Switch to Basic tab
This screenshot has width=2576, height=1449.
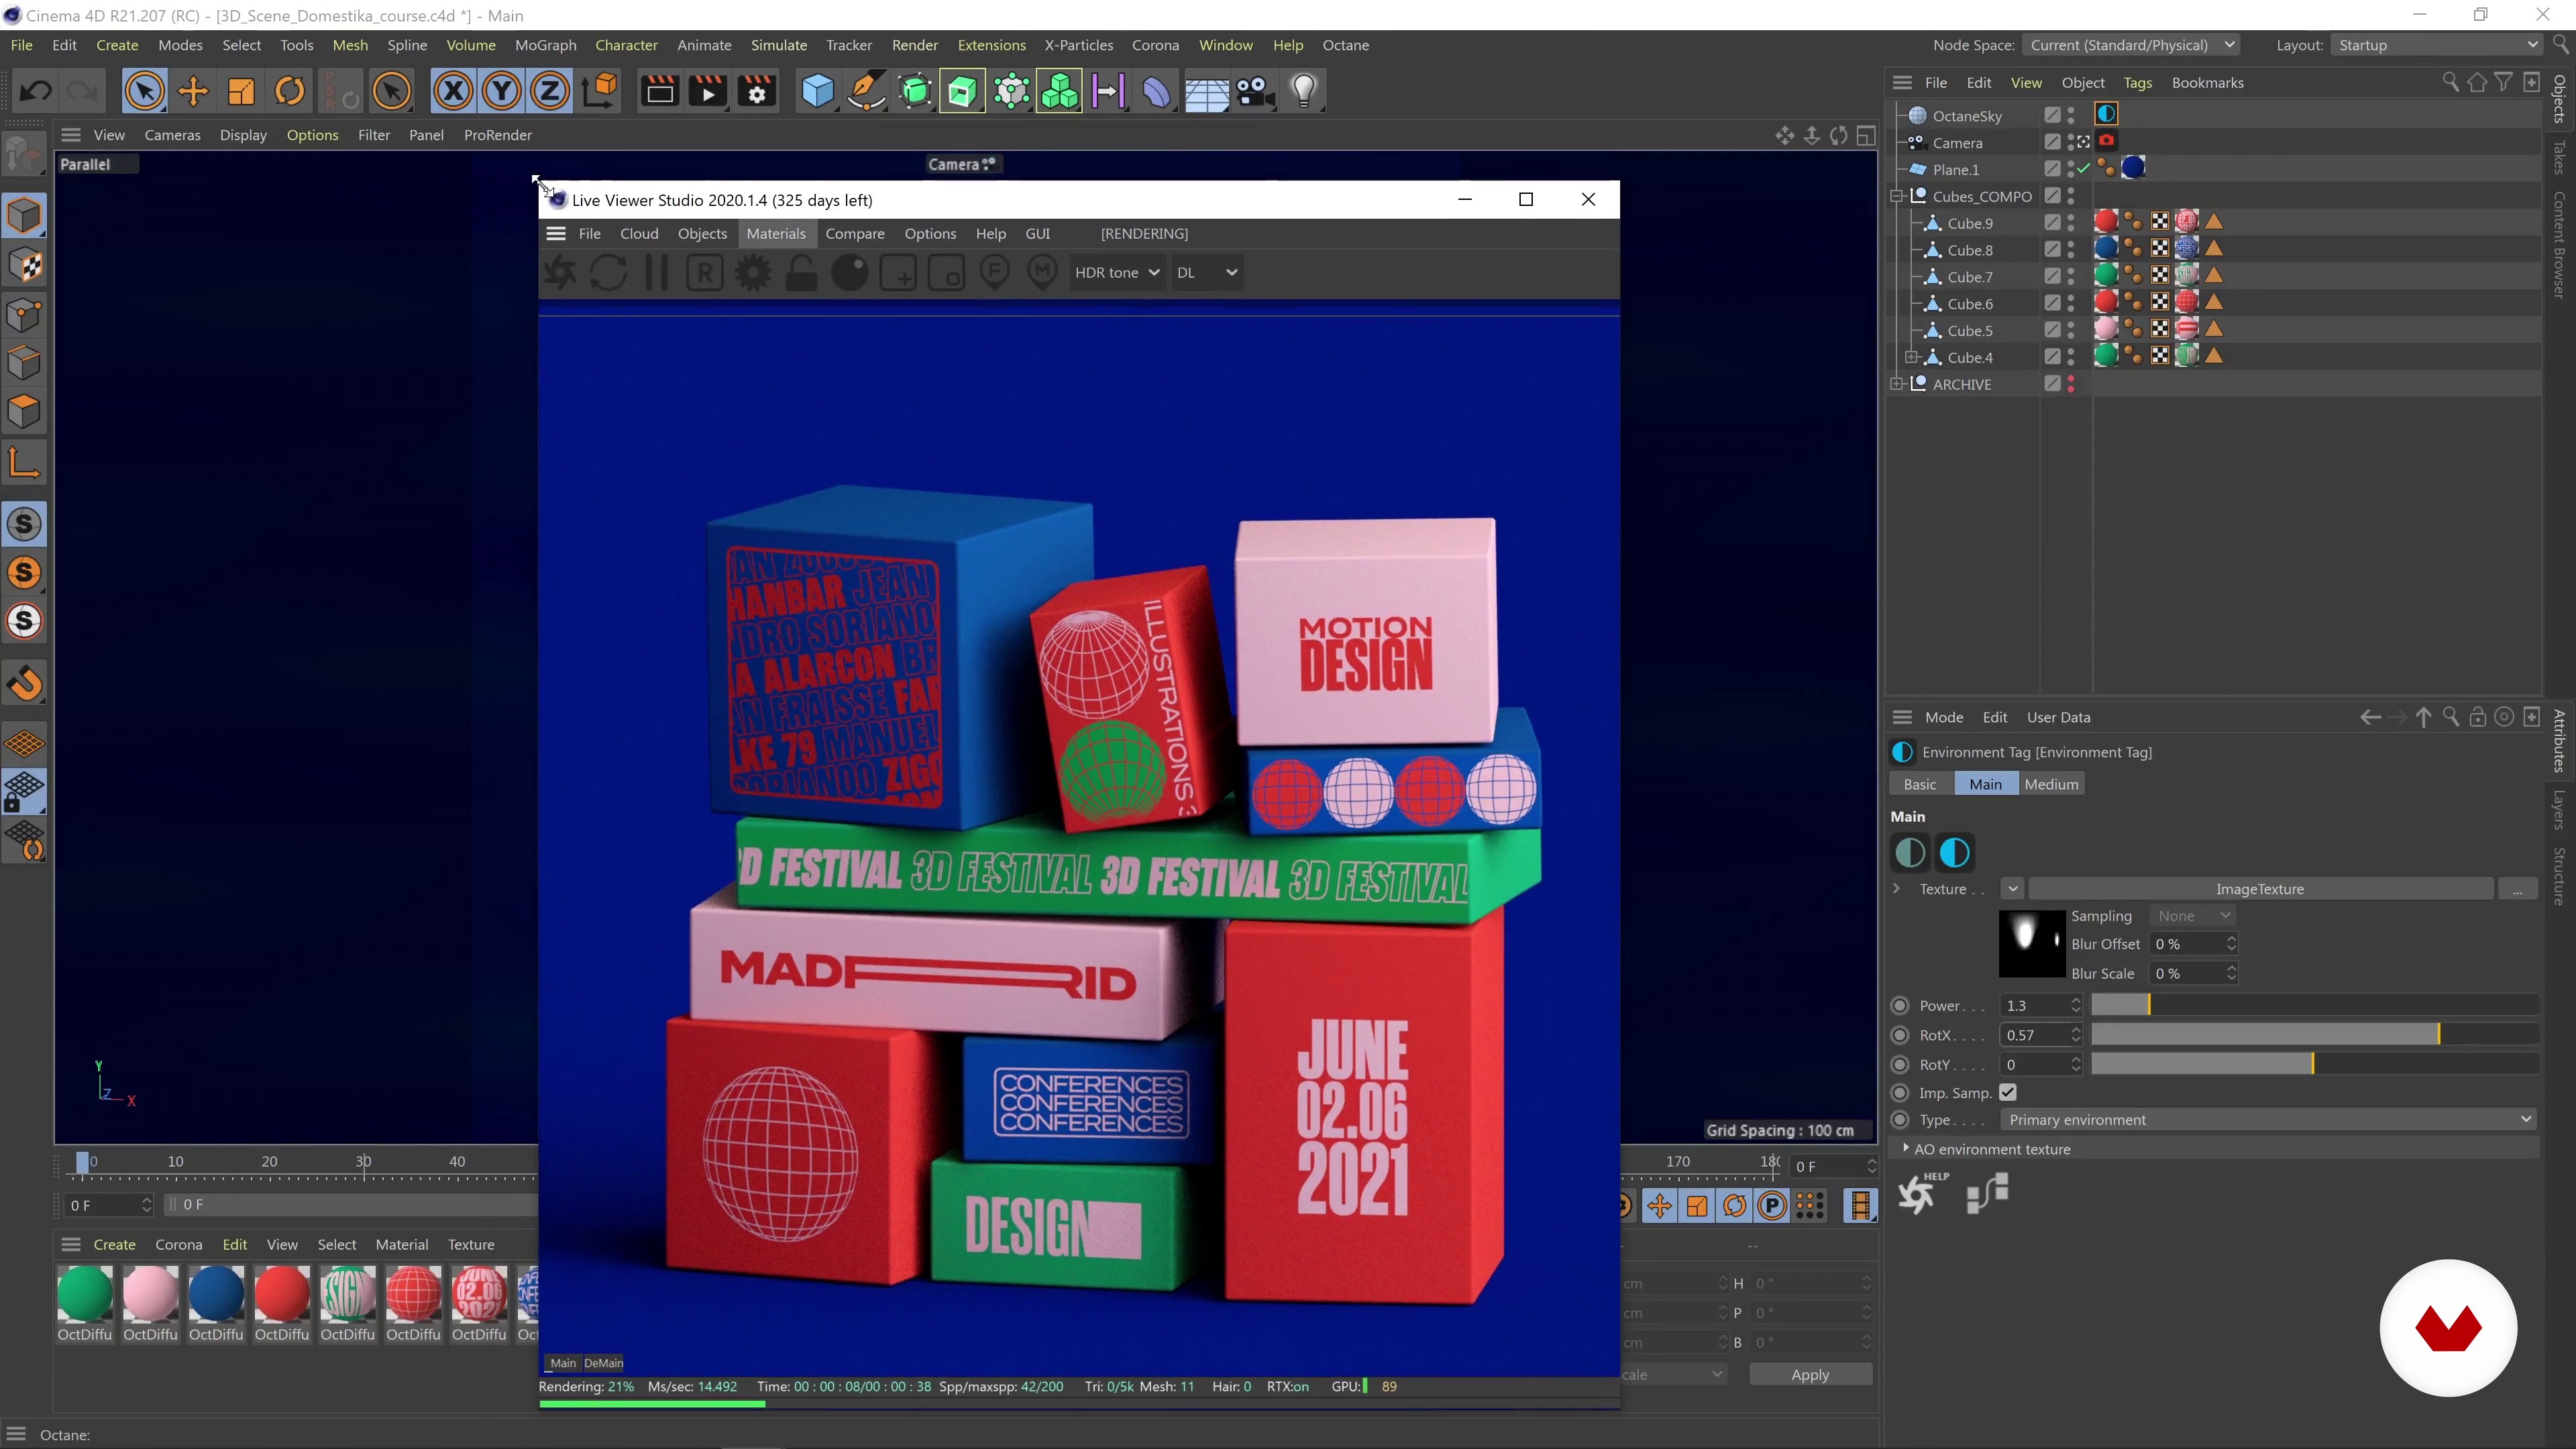1920,784
